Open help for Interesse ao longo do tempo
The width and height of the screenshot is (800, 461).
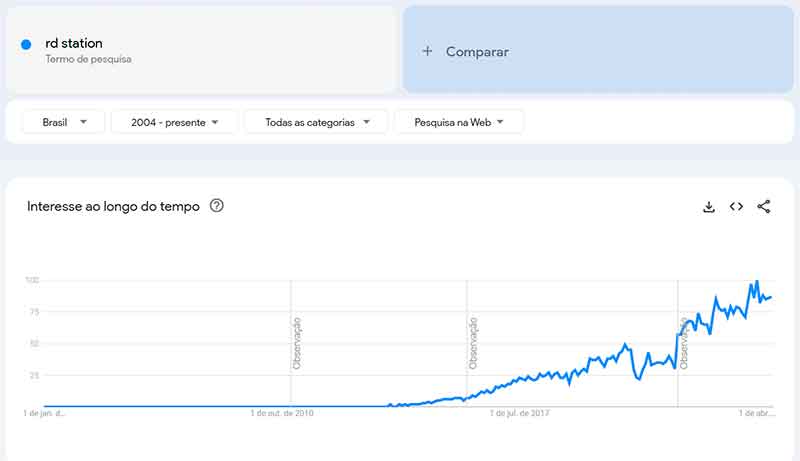[x=217, y=206]
